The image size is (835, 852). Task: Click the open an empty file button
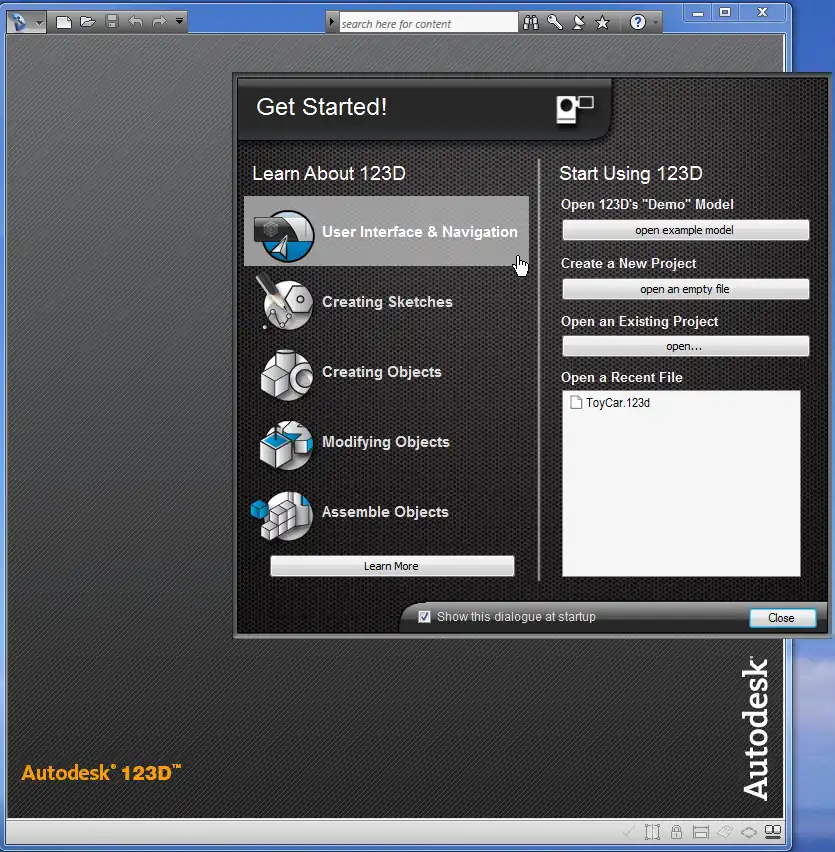pyautogui.click(x=685, y=289)
